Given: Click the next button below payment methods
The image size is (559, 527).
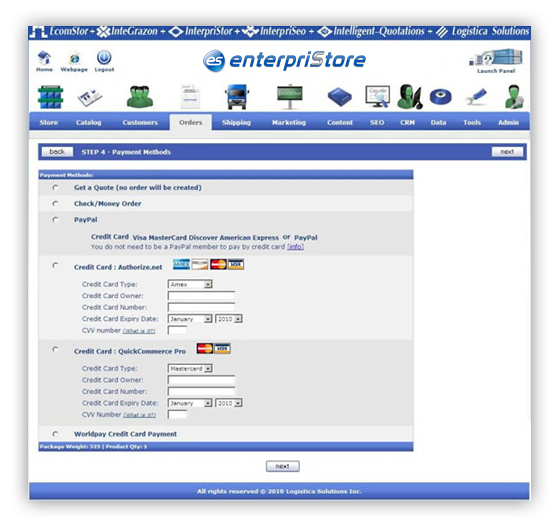Looking at the screenshot, I should [x=282, y=466].
